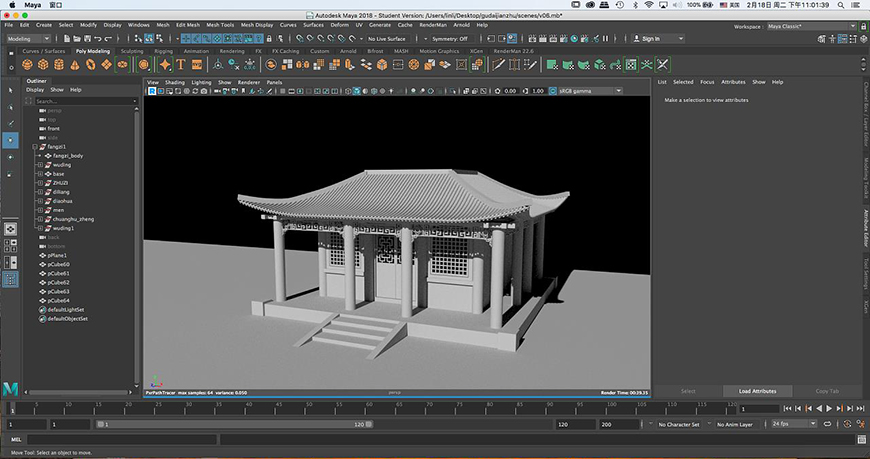870x459 pixels.
Task: Play the timeline forward
Action: point(829,408)
